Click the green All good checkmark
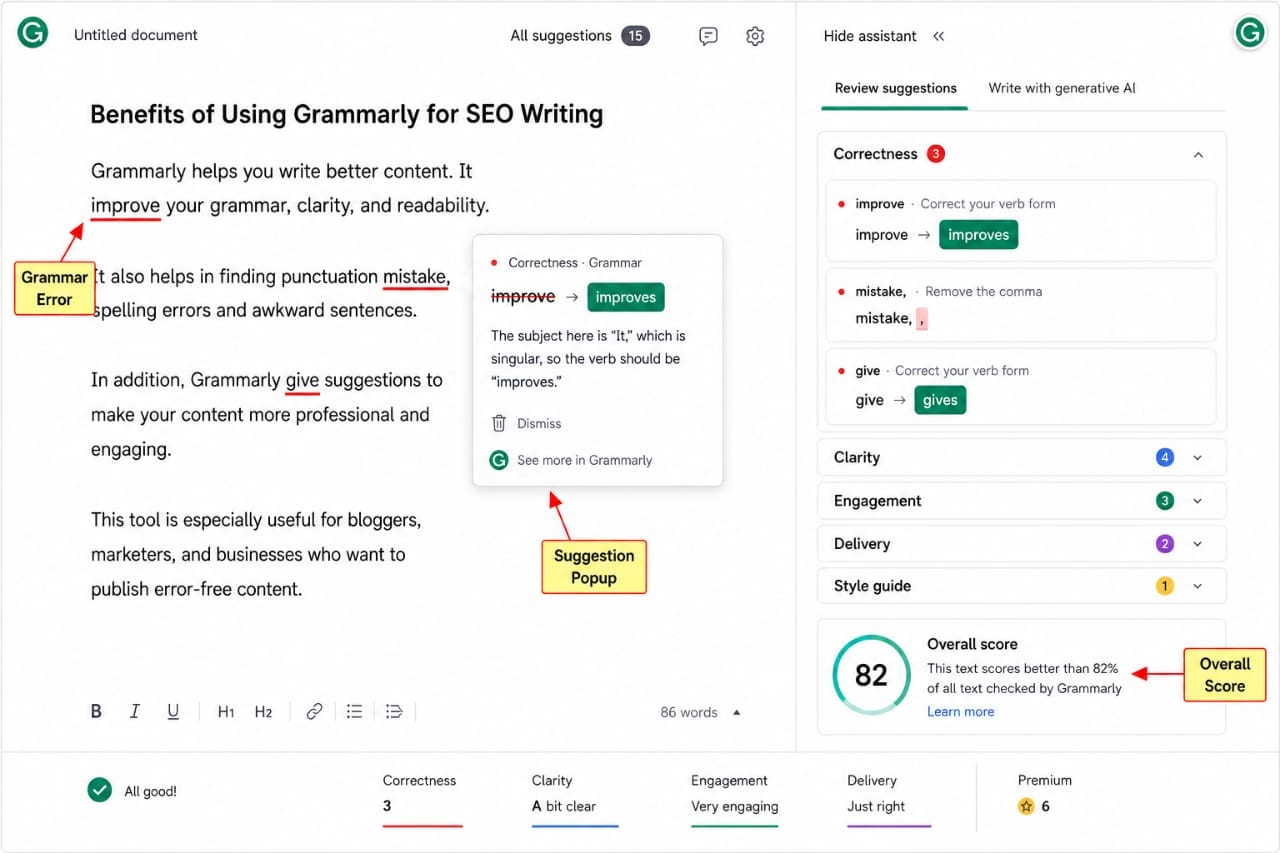The width and height of the screenshot is (1280, 853). tap(99, 791)
